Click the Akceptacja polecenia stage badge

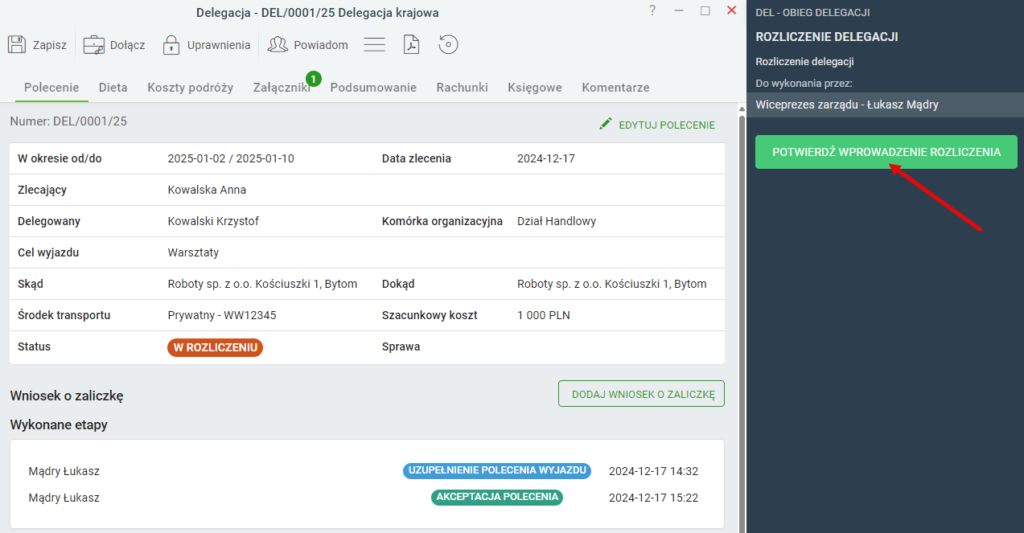(497, 497)
